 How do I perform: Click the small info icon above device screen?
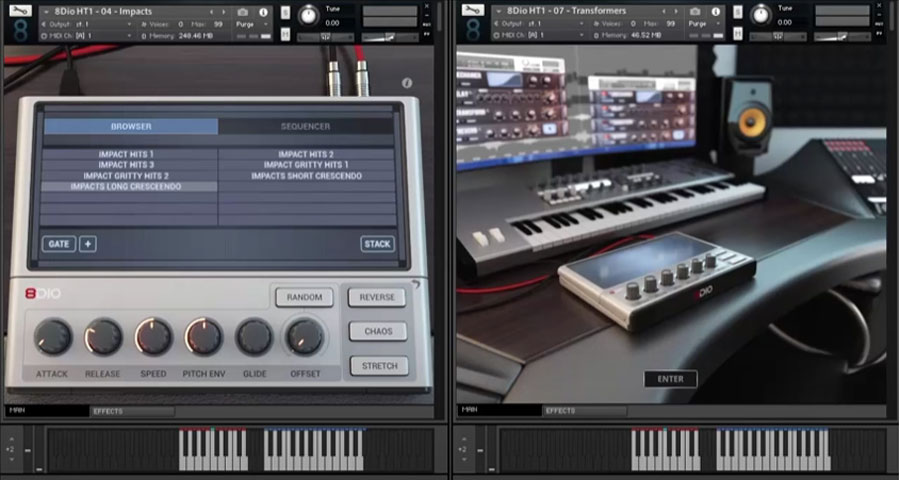click(x=407, y=83)
